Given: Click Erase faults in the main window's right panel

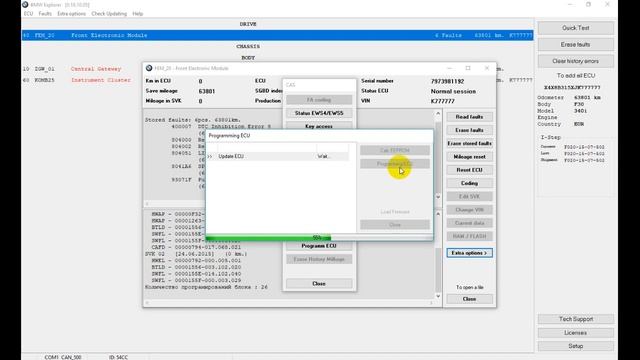Looking at the screenshot, I should coord(576,44).
